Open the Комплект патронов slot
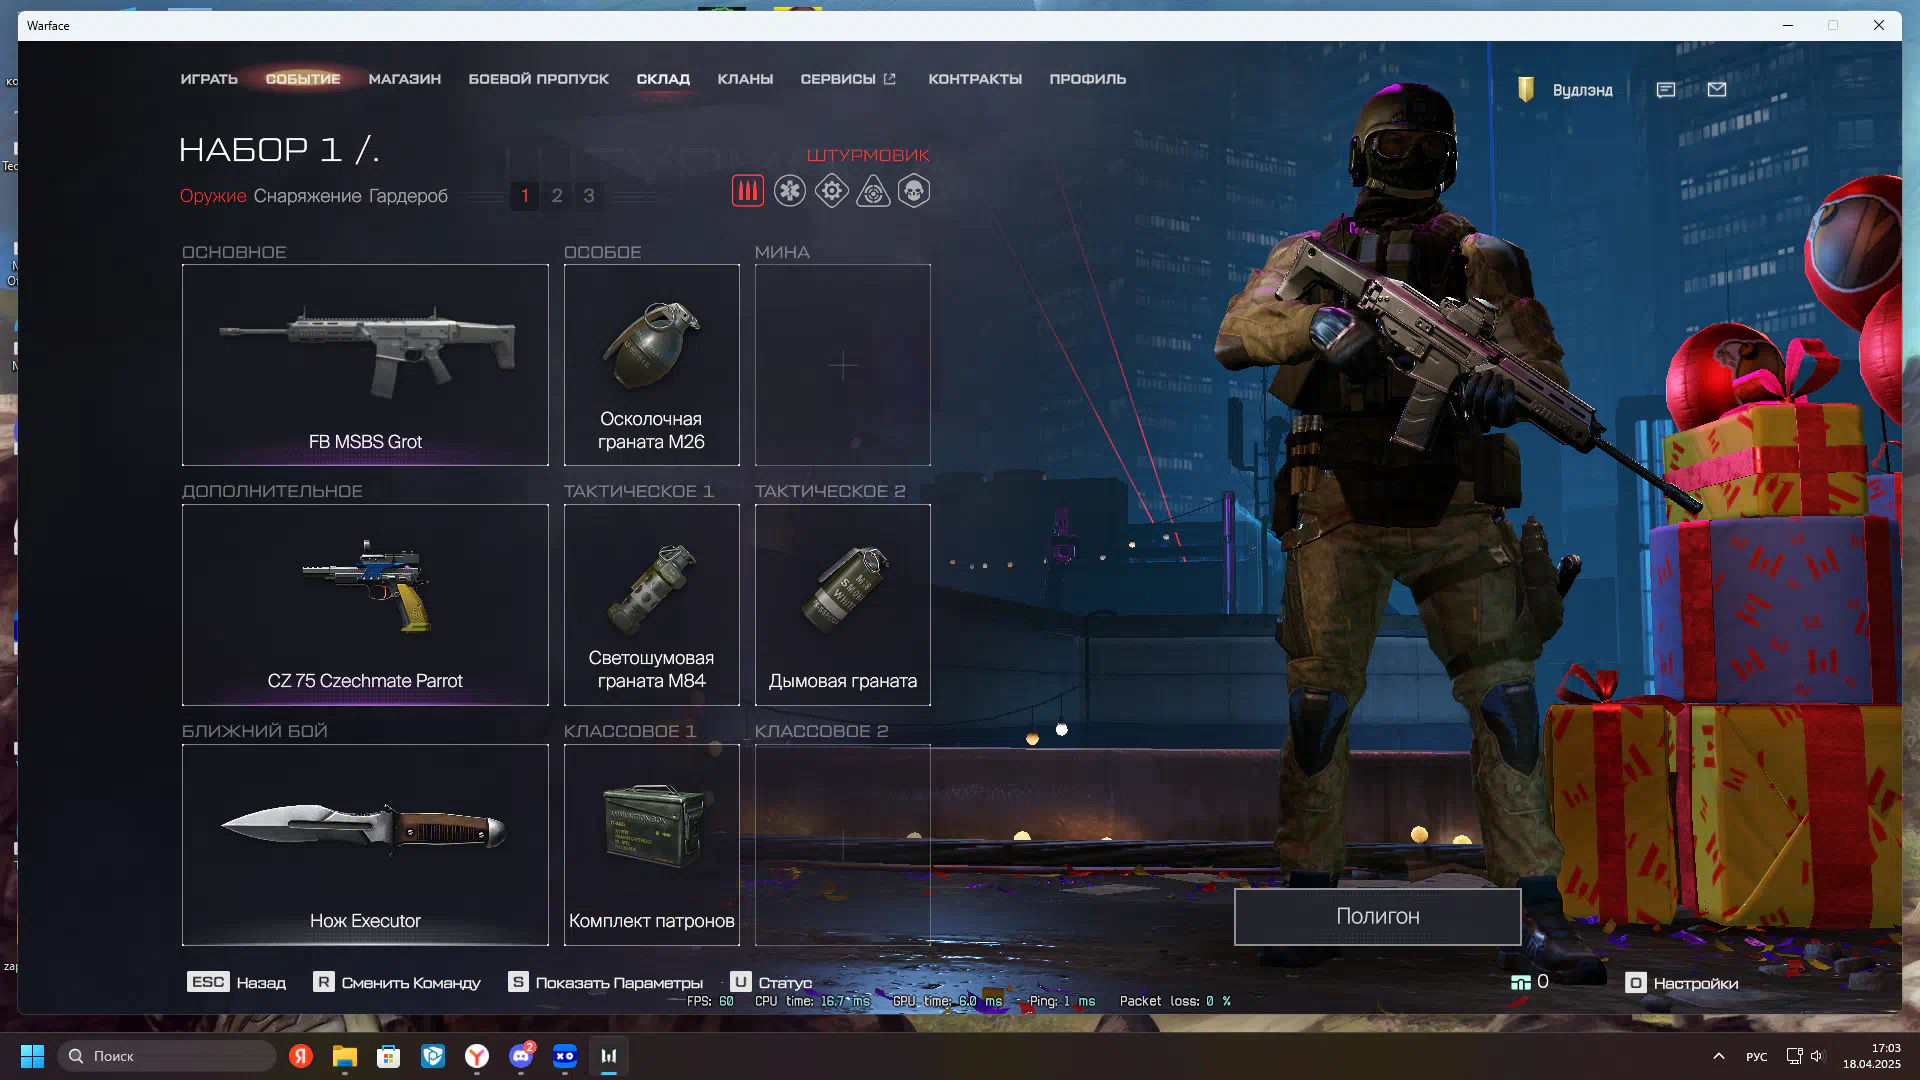Viewport: 1920px width, 1080px height. 652,845
